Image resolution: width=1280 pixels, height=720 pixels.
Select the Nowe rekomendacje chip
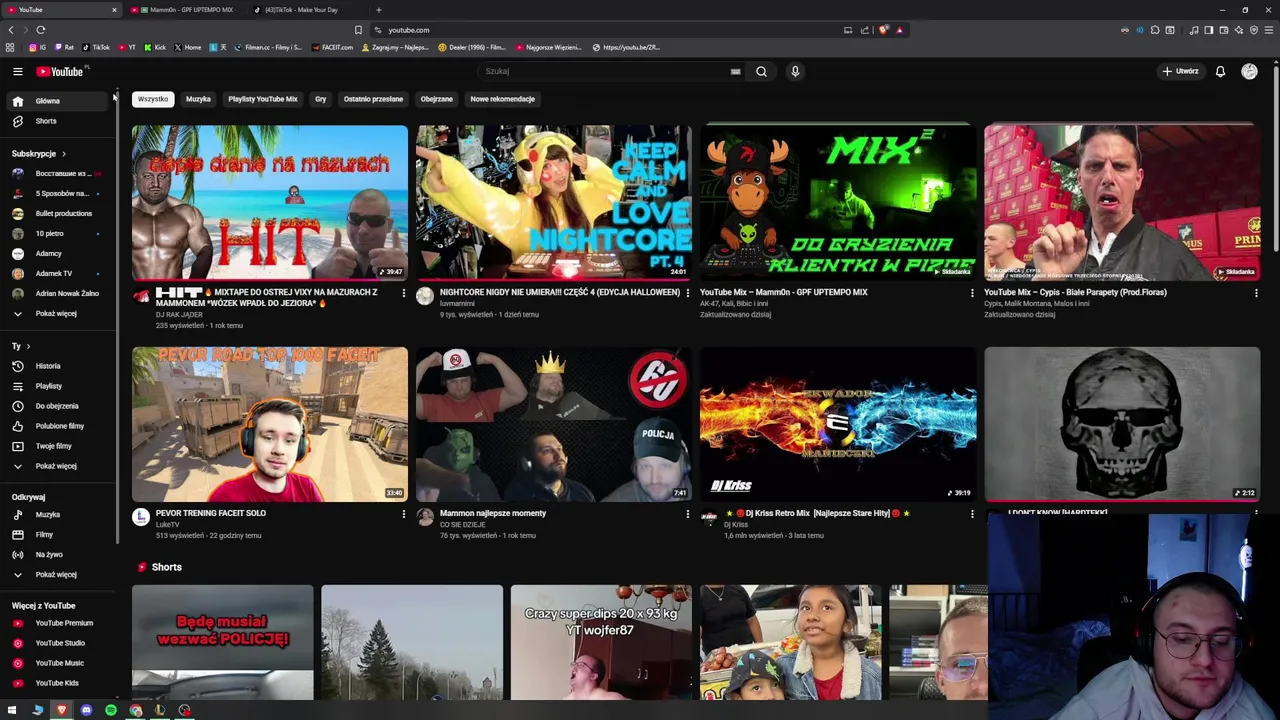click(x=503, y=99)
